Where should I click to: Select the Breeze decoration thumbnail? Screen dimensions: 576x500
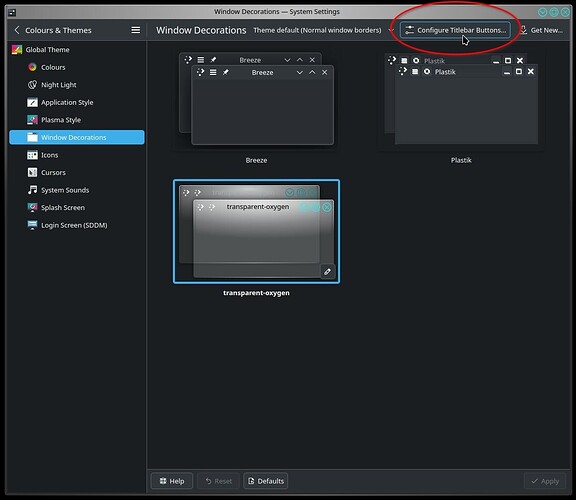[x=256, y=99]
